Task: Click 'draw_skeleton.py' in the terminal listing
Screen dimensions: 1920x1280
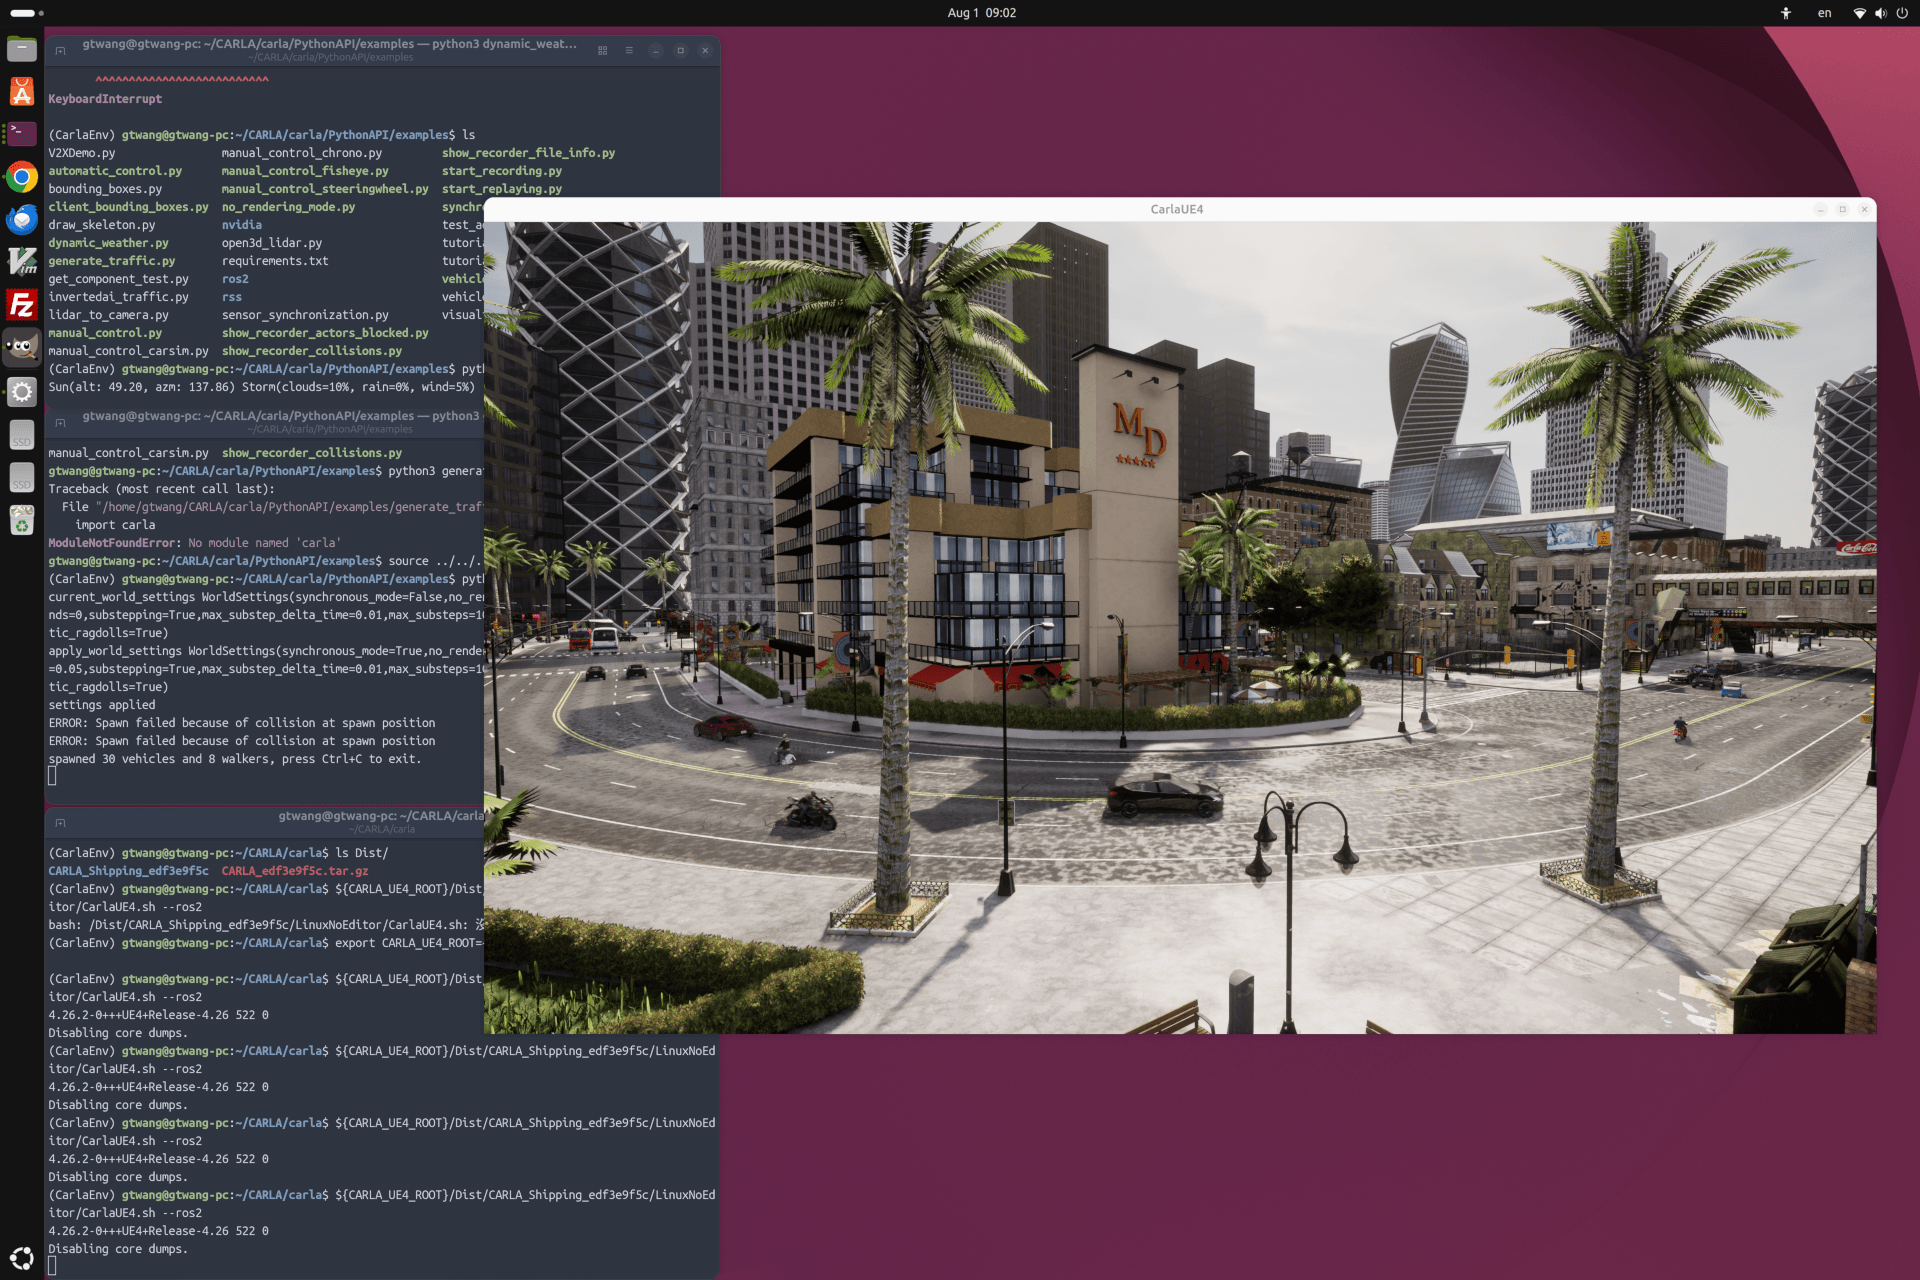Action: [102, 225]
